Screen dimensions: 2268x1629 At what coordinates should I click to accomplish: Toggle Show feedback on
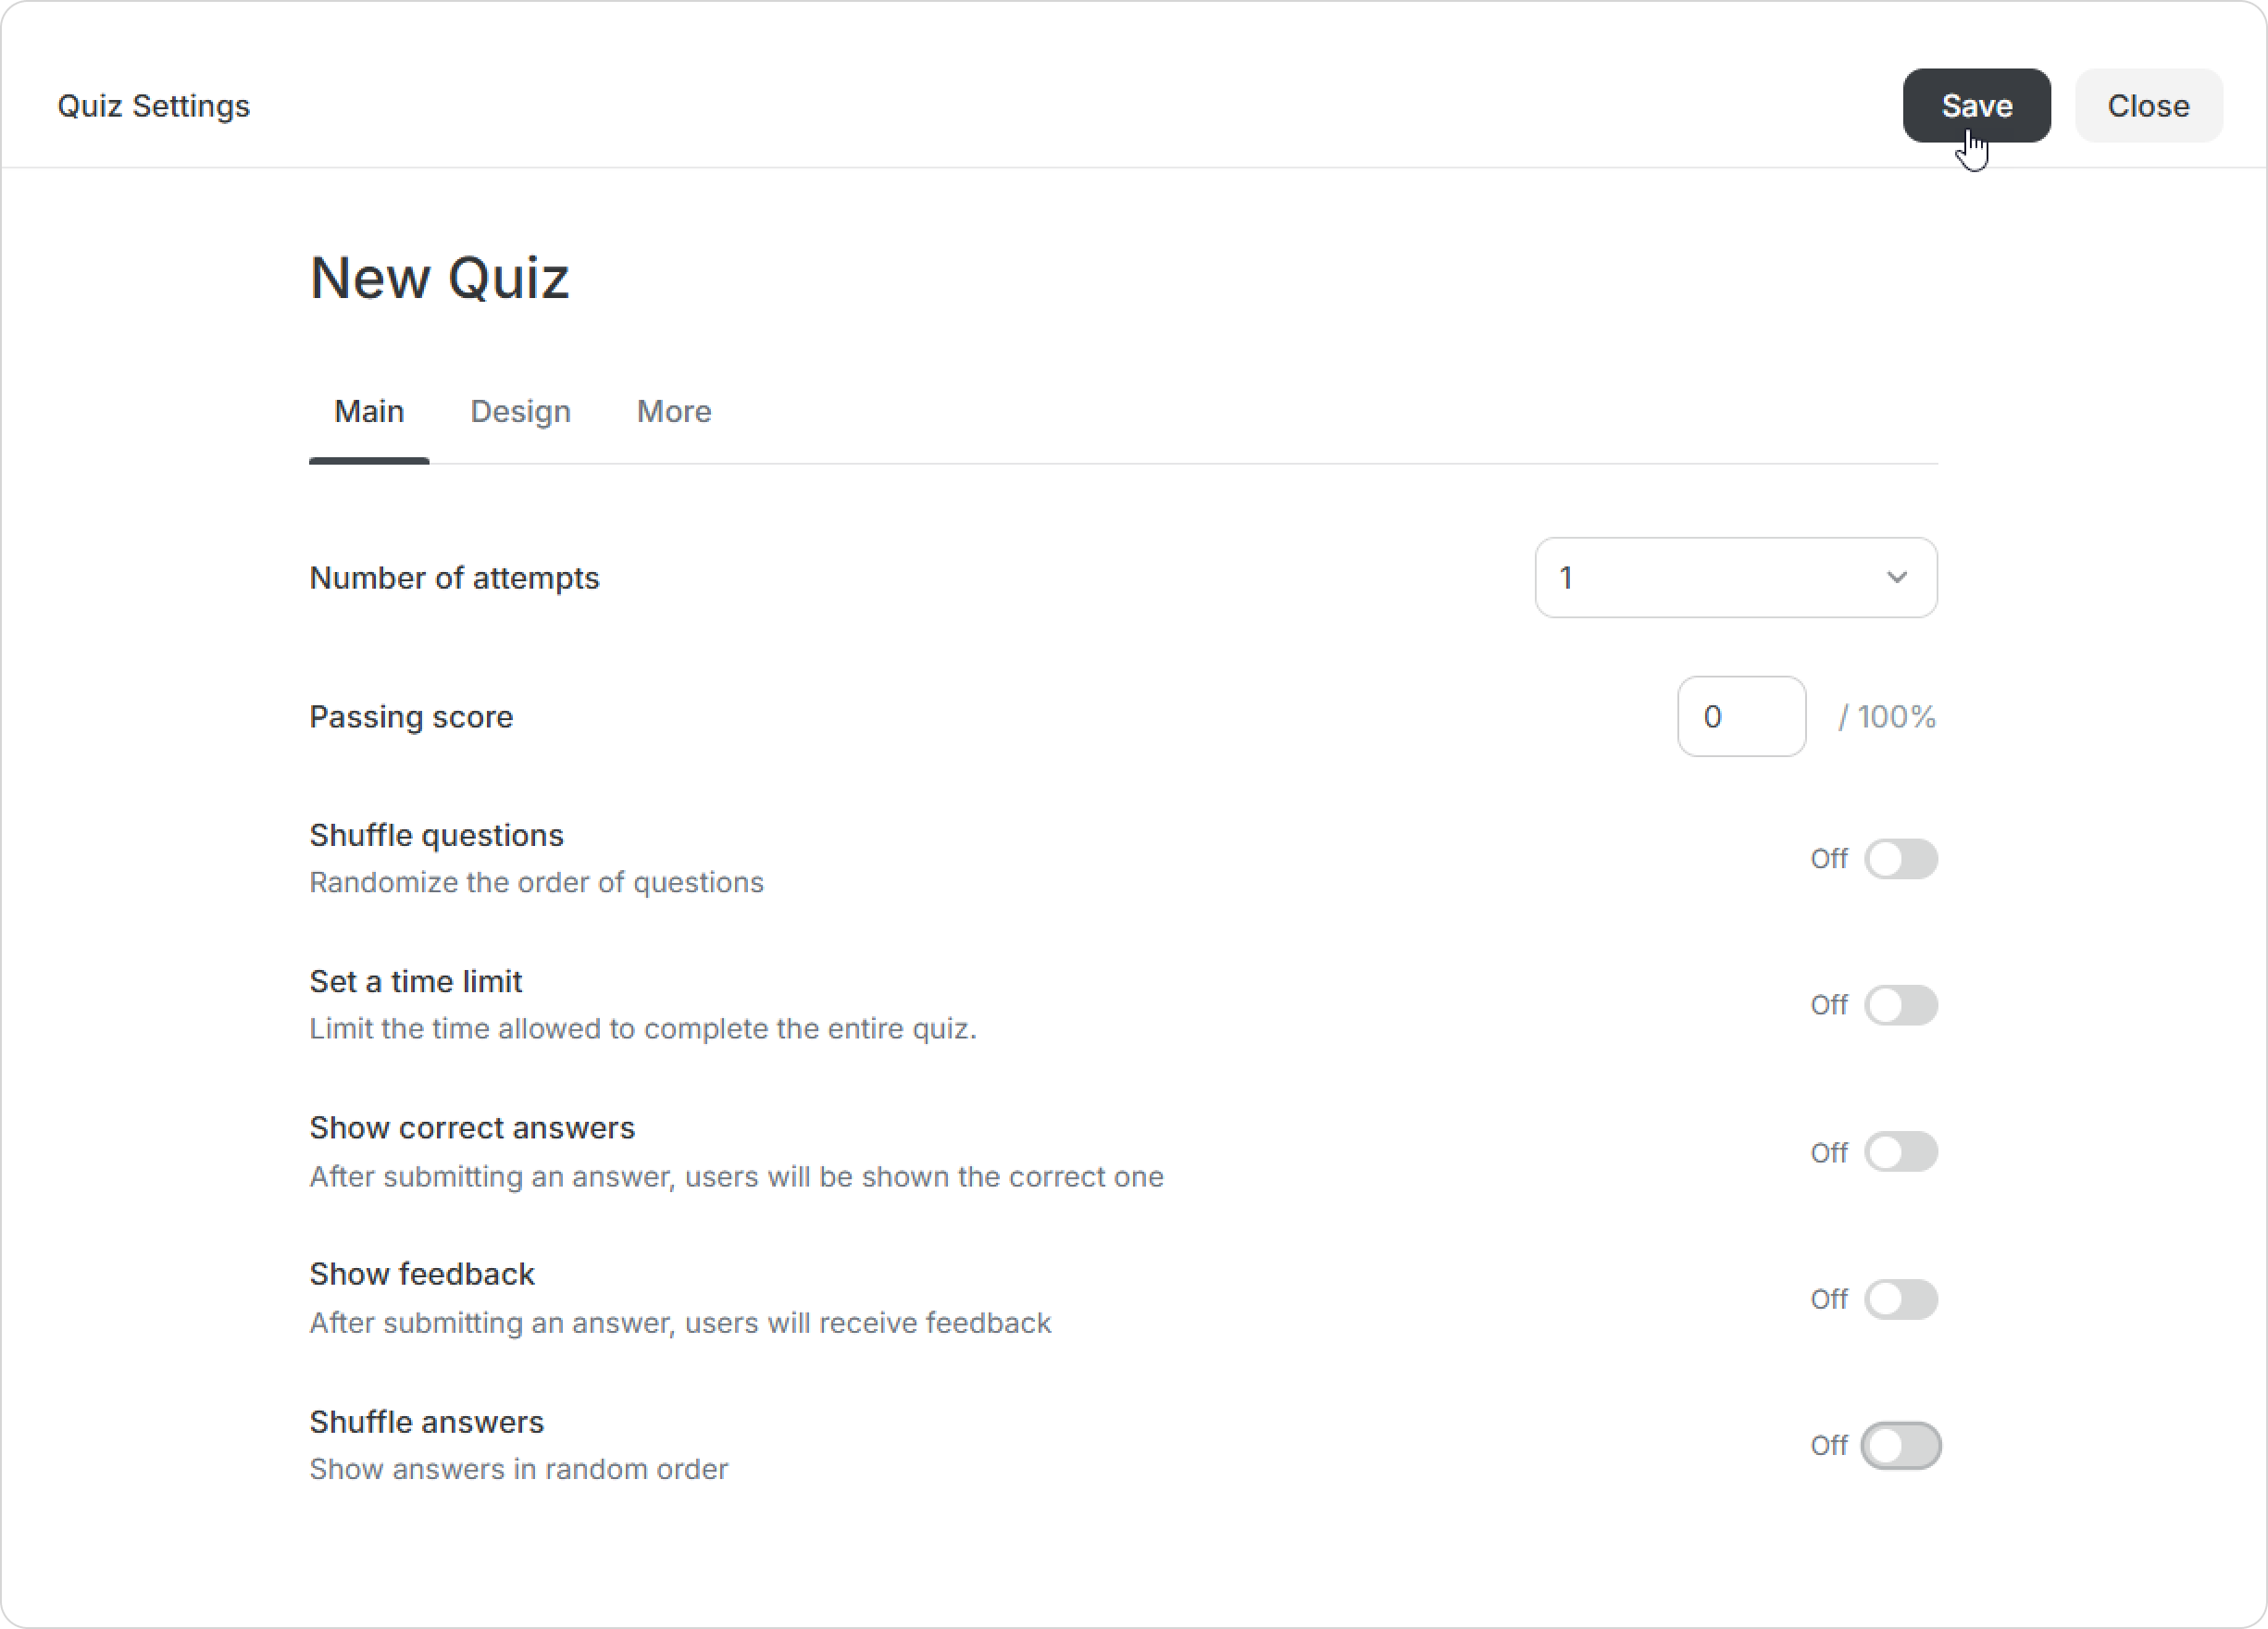[x=1901, y=1299]
